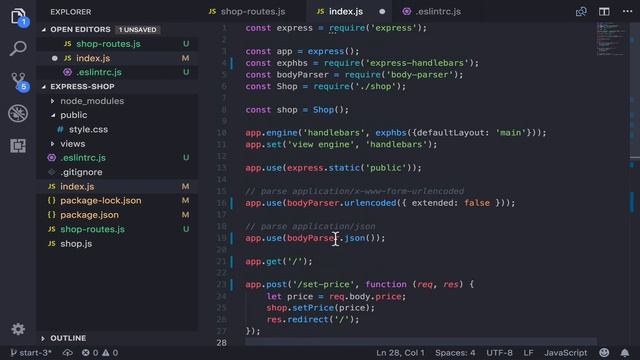Click the synchronize changes cloud icon
Viewport: 640px width, 360px height.
[68, 353]
